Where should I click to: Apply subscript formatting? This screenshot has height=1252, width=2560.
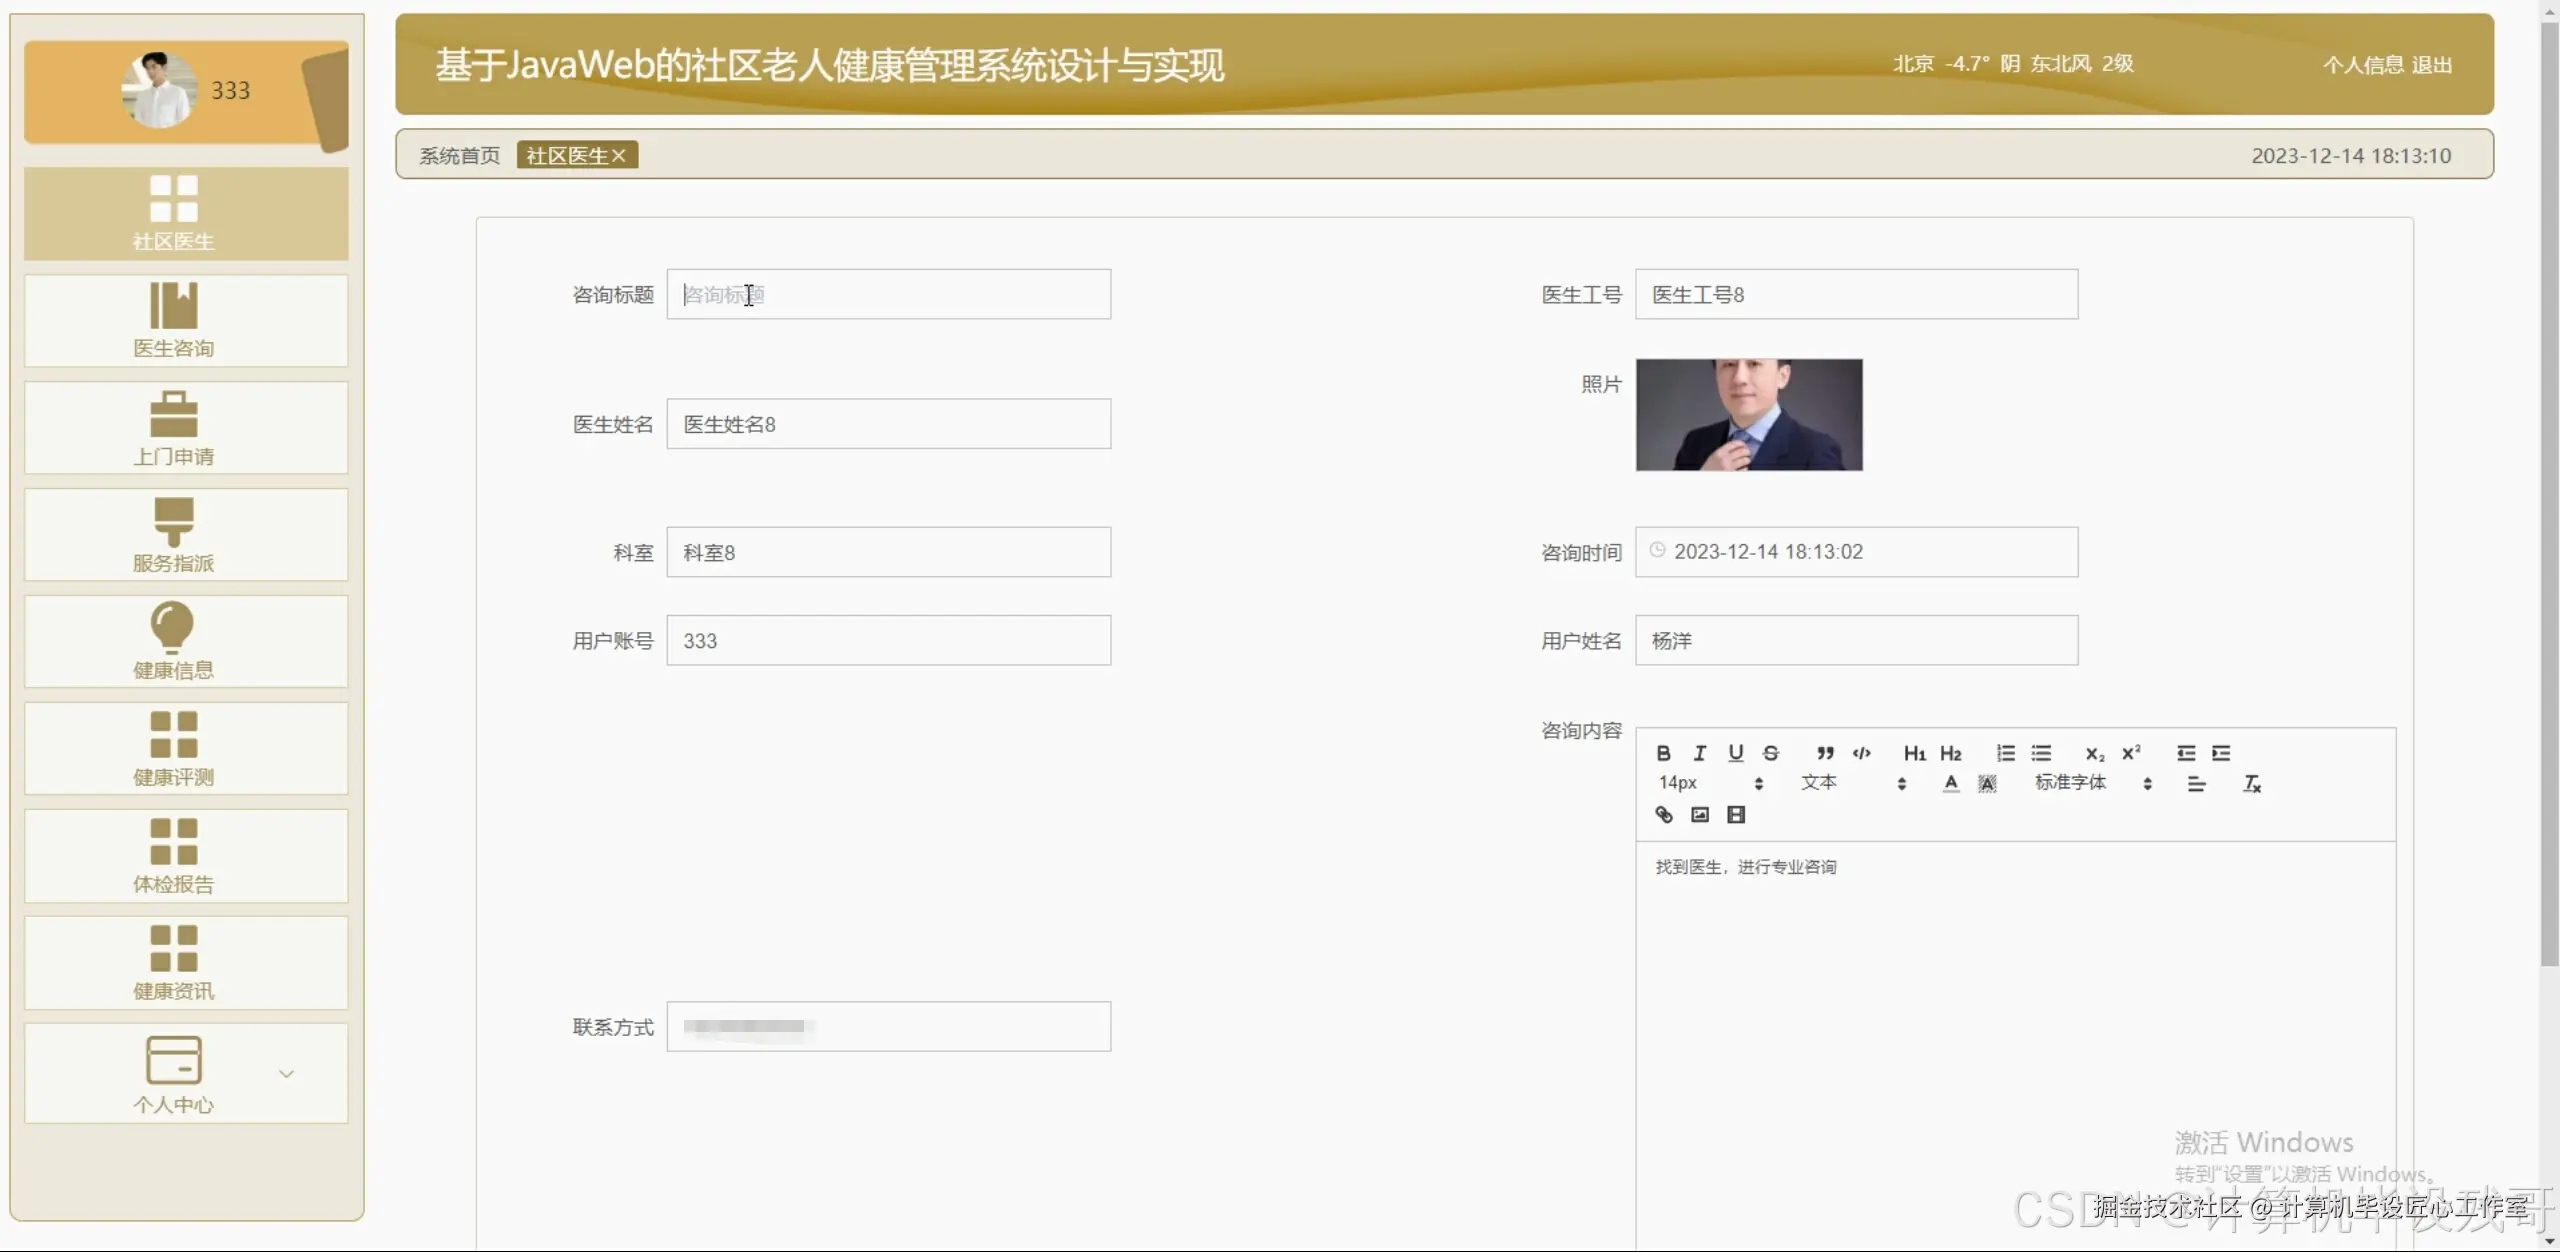click(x=2094, y=753)
